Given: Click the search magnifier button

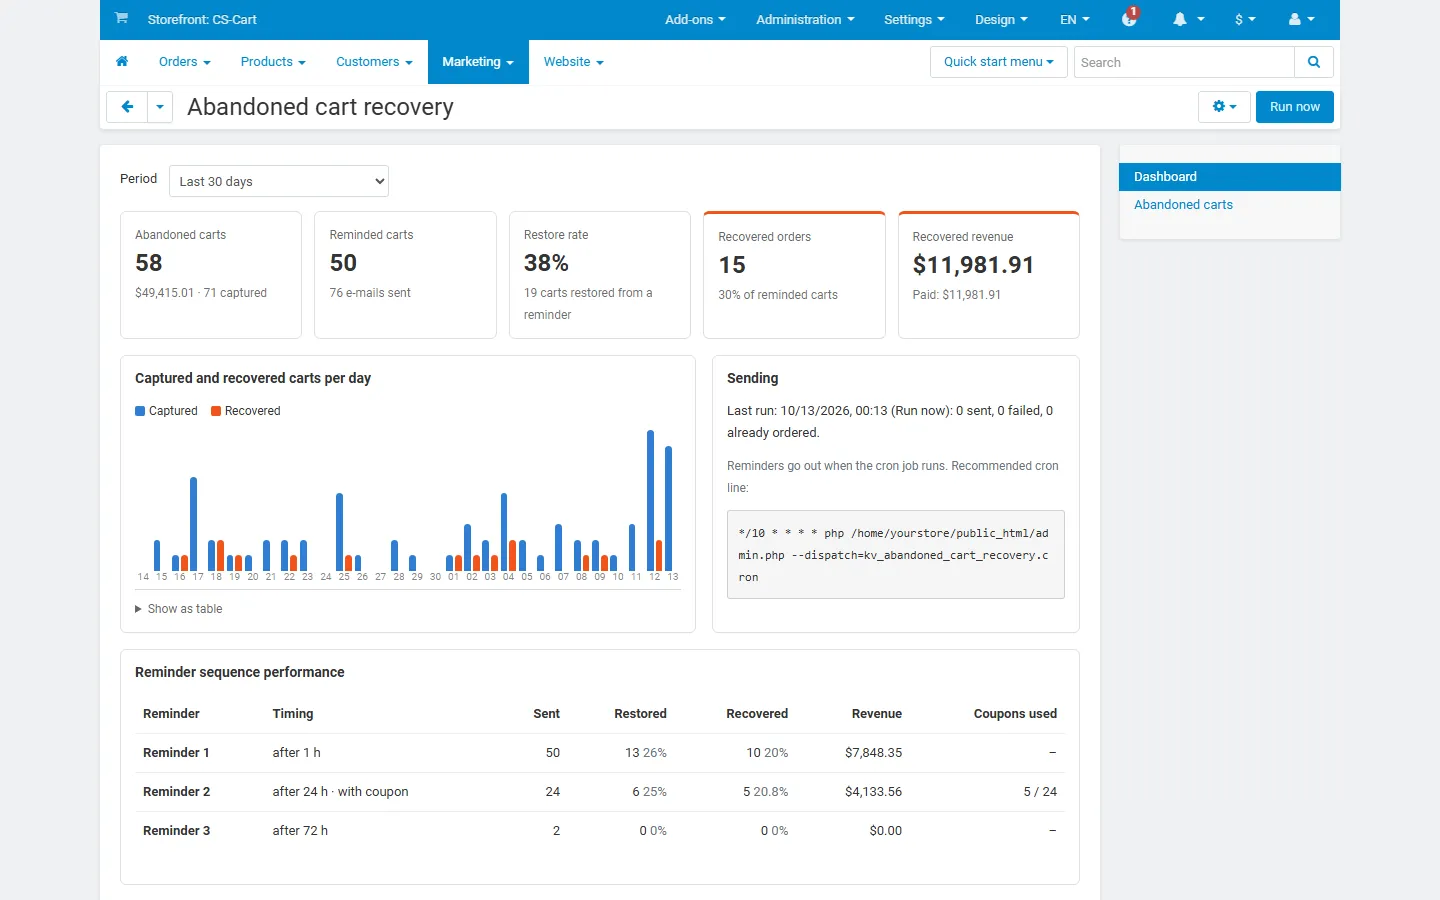Looking at the screenshot, I should (1314, 62).
